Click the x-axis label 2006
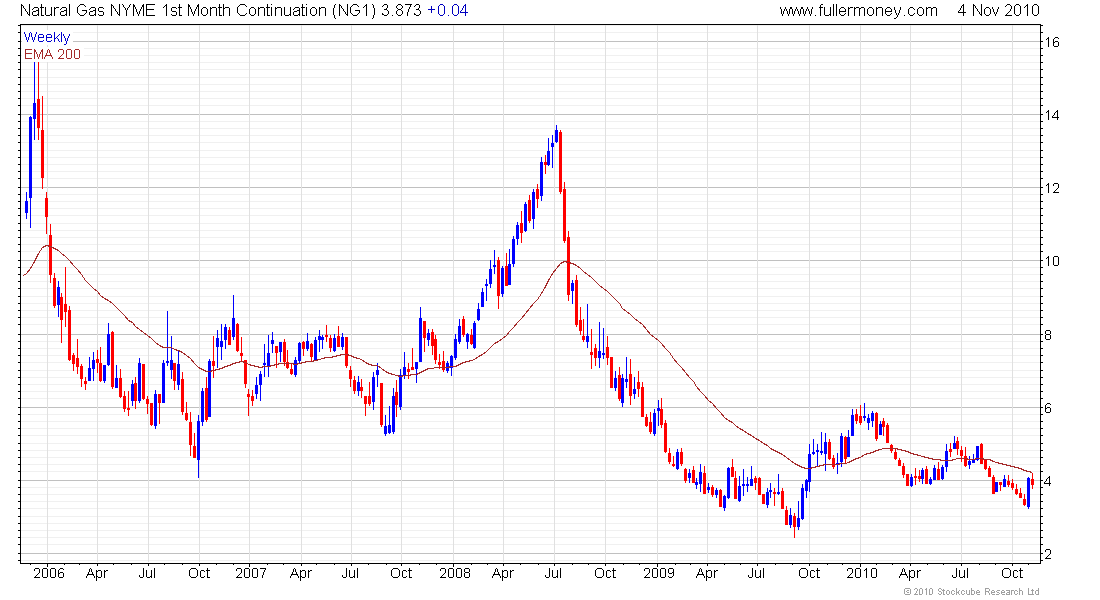 pos(48,573)
